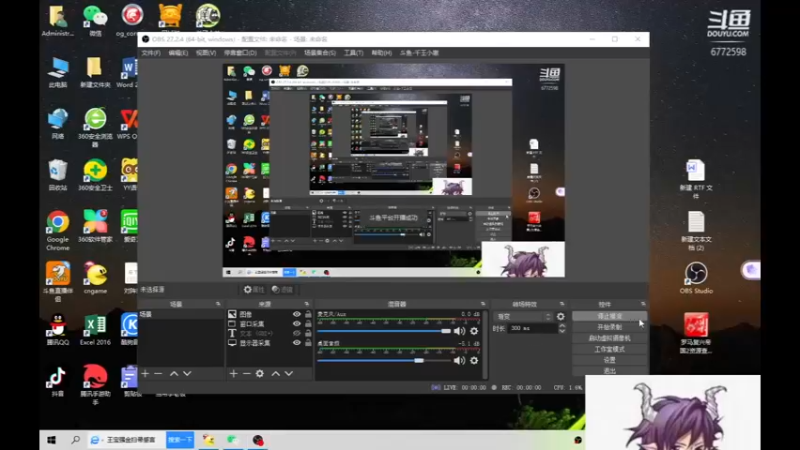Pop out the 转场特效 dock panel
Screen dimensions: 800x450
click(562, 304)
